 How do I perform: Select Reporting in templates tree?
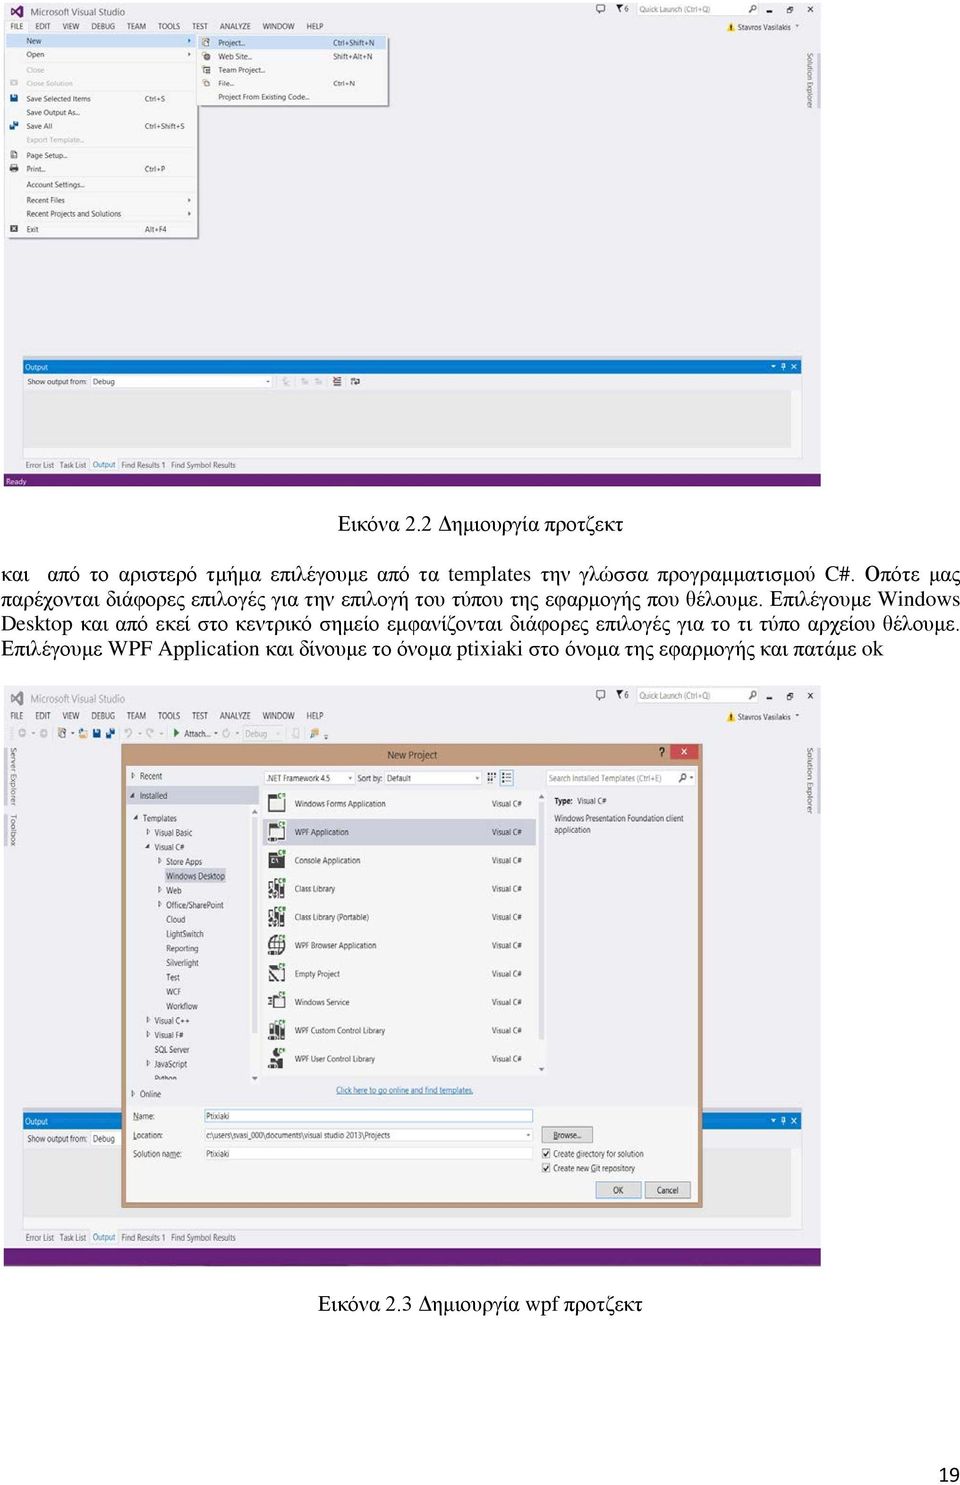pos(182,948)
